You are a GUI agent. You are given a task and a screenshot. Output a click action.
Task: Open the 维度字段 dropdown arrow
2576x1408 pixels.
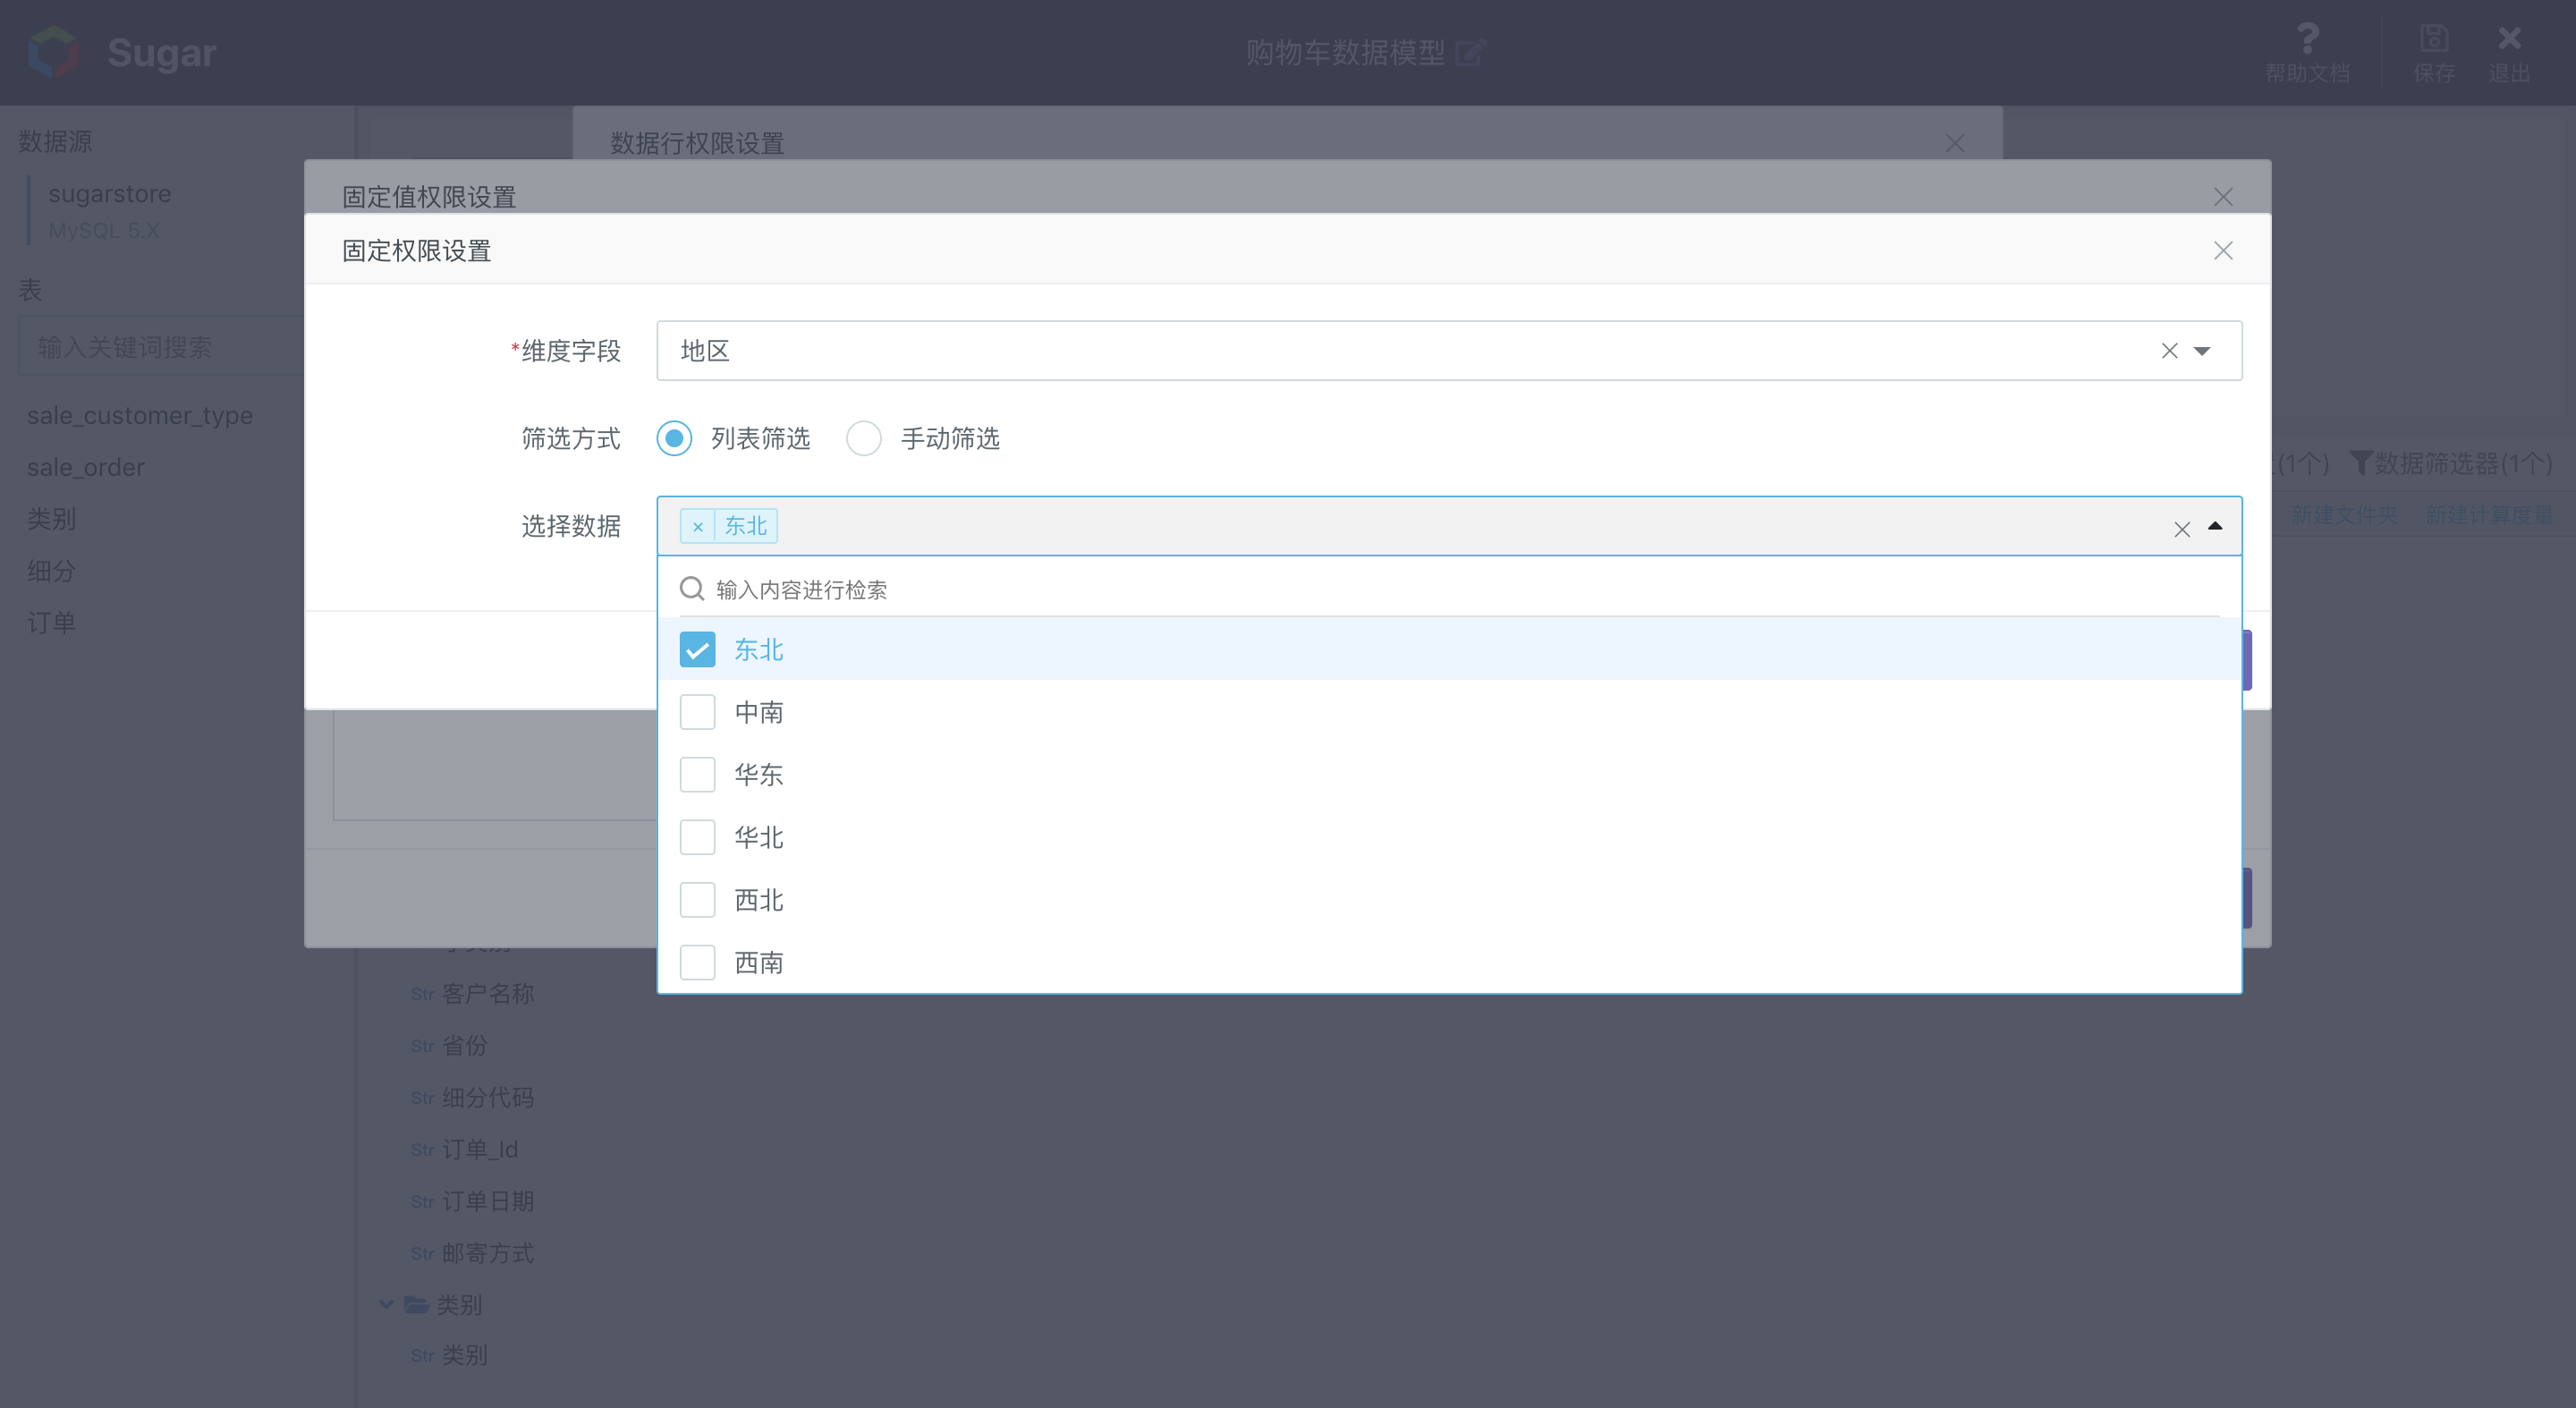[2202, 351]
